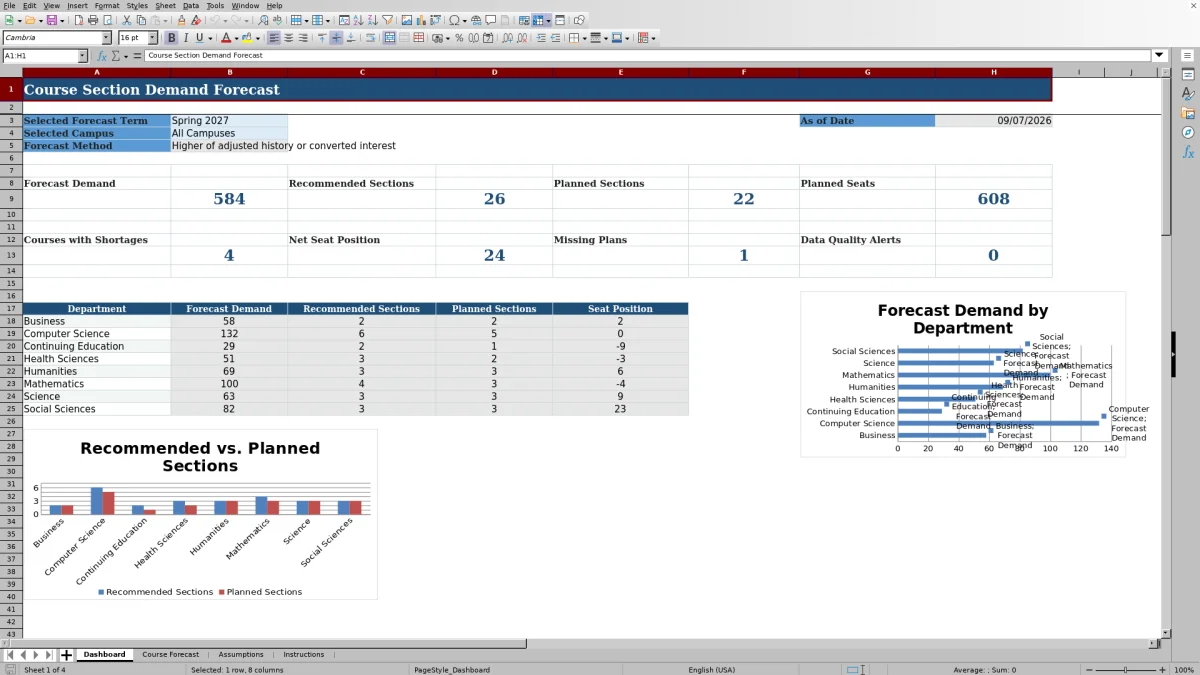Click the Format as Percent icon
The image size is (1200, 675).
point(459,38)
